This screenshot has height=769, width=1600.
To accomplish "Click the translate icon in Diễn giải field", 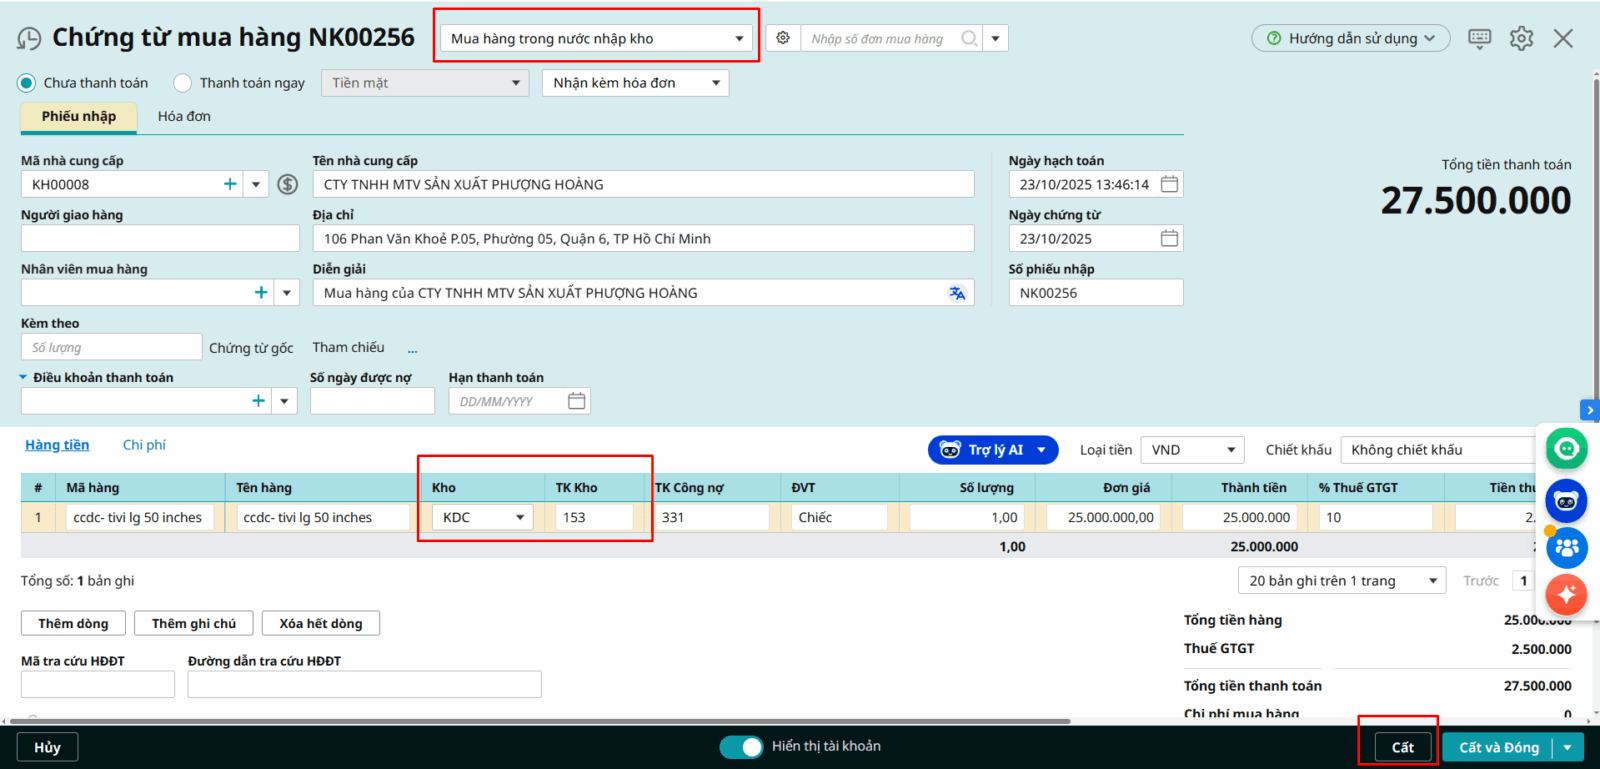I will pyautogui.click(x=957, y=293).
